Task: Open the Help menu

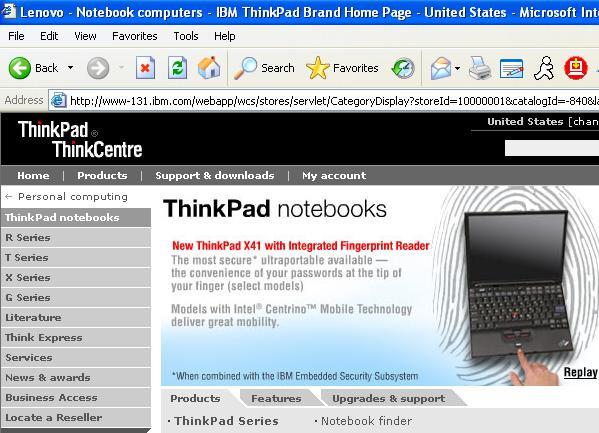Action: (x=224, y=36)
